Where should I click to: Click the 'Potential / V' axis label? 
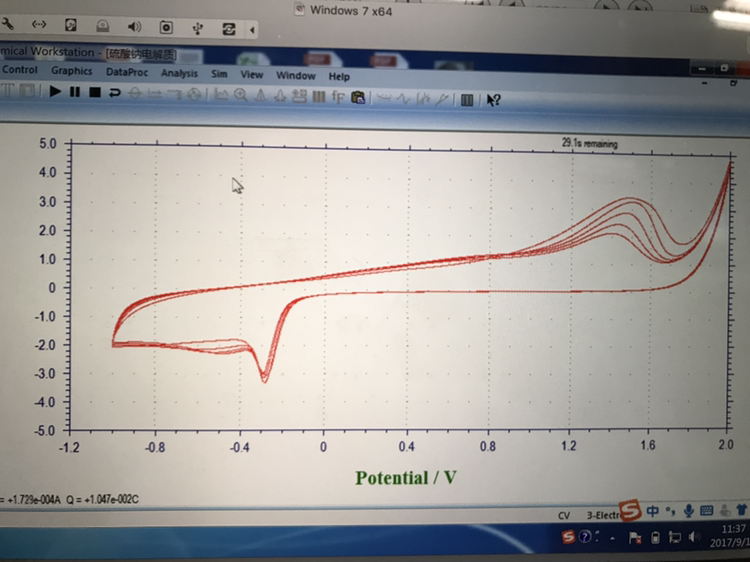[406, 478]
